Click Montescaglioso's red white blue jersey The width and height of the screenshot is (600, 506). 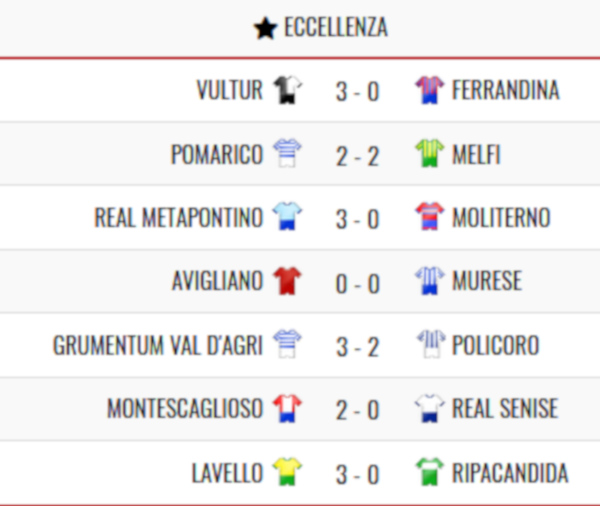(287, 408)
